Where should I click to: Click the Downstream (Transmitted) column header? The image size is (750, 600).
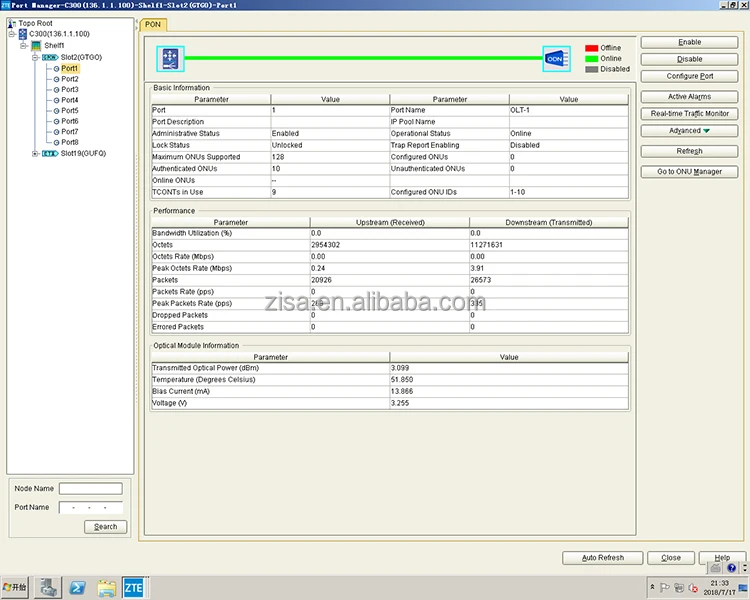pyautogui.click(x=549, y=222)
